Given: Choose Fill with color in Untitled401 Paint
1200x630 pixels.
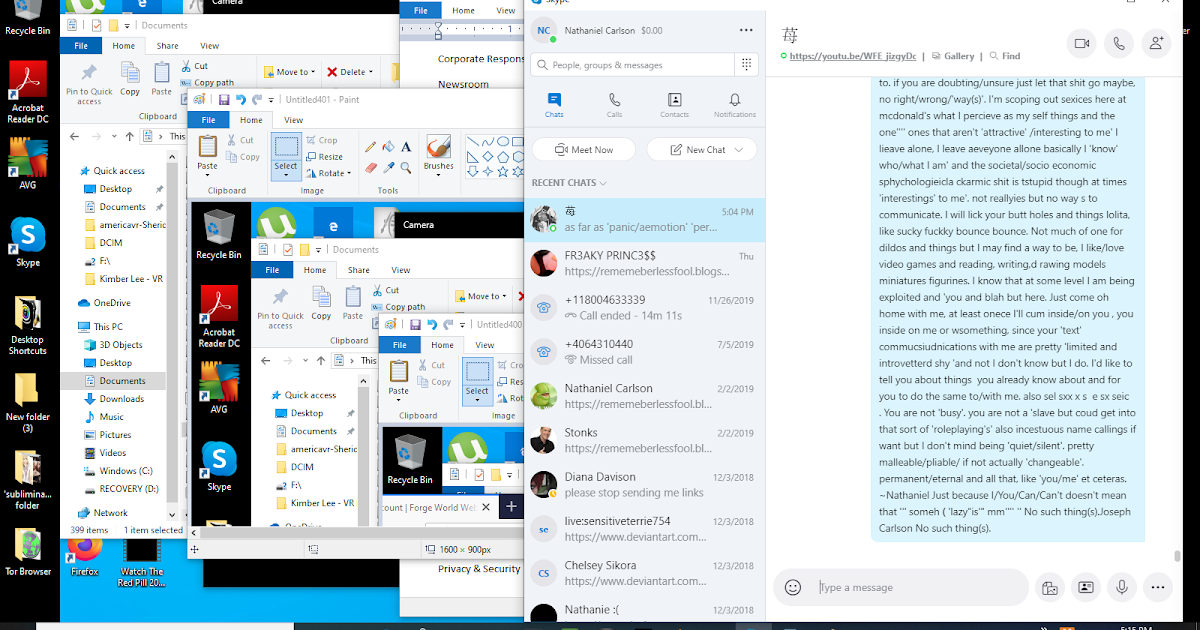Looking at the screenshot, I should [x=389, y=147].
